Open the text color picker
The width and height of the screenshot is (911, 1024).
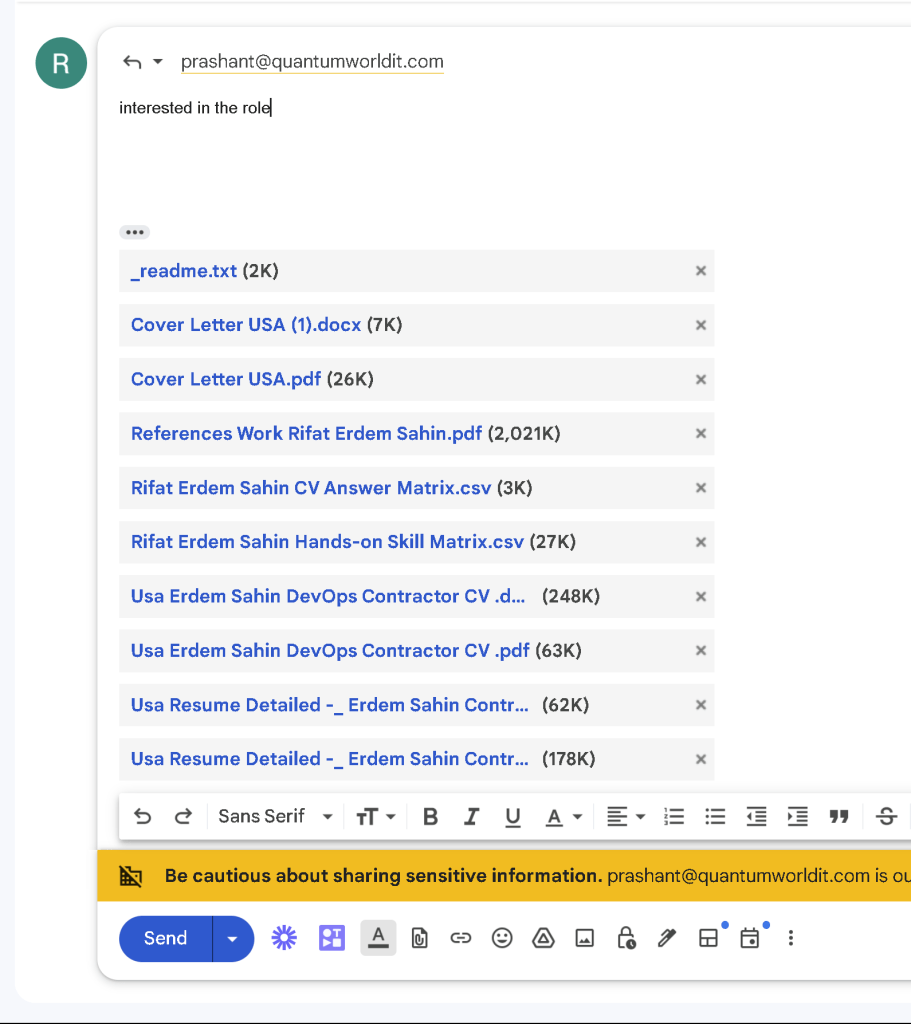564,816
